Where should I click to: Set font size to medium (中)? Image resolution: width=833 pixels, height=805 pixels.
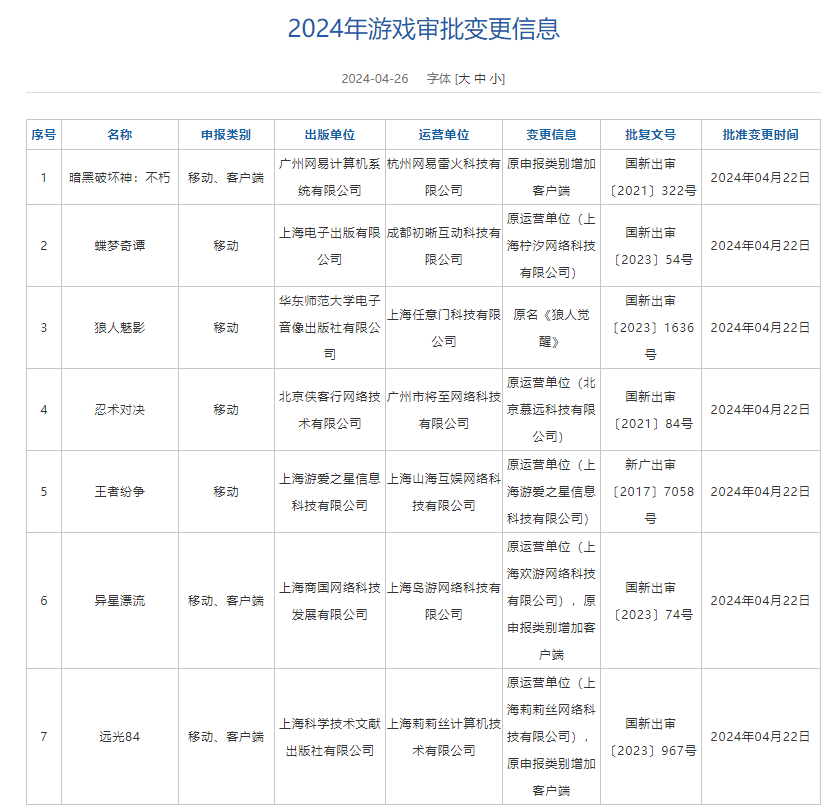point(480,79)
